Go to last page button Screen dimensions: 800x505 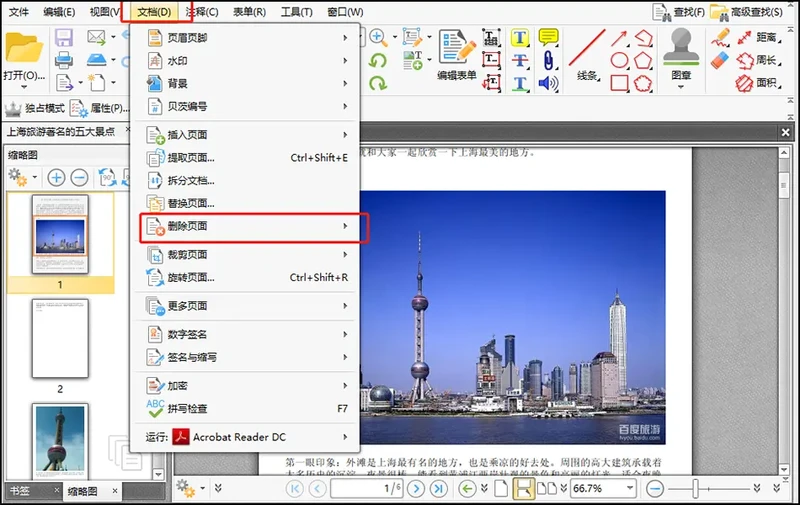pyautogui.click(x=438, y=489)
